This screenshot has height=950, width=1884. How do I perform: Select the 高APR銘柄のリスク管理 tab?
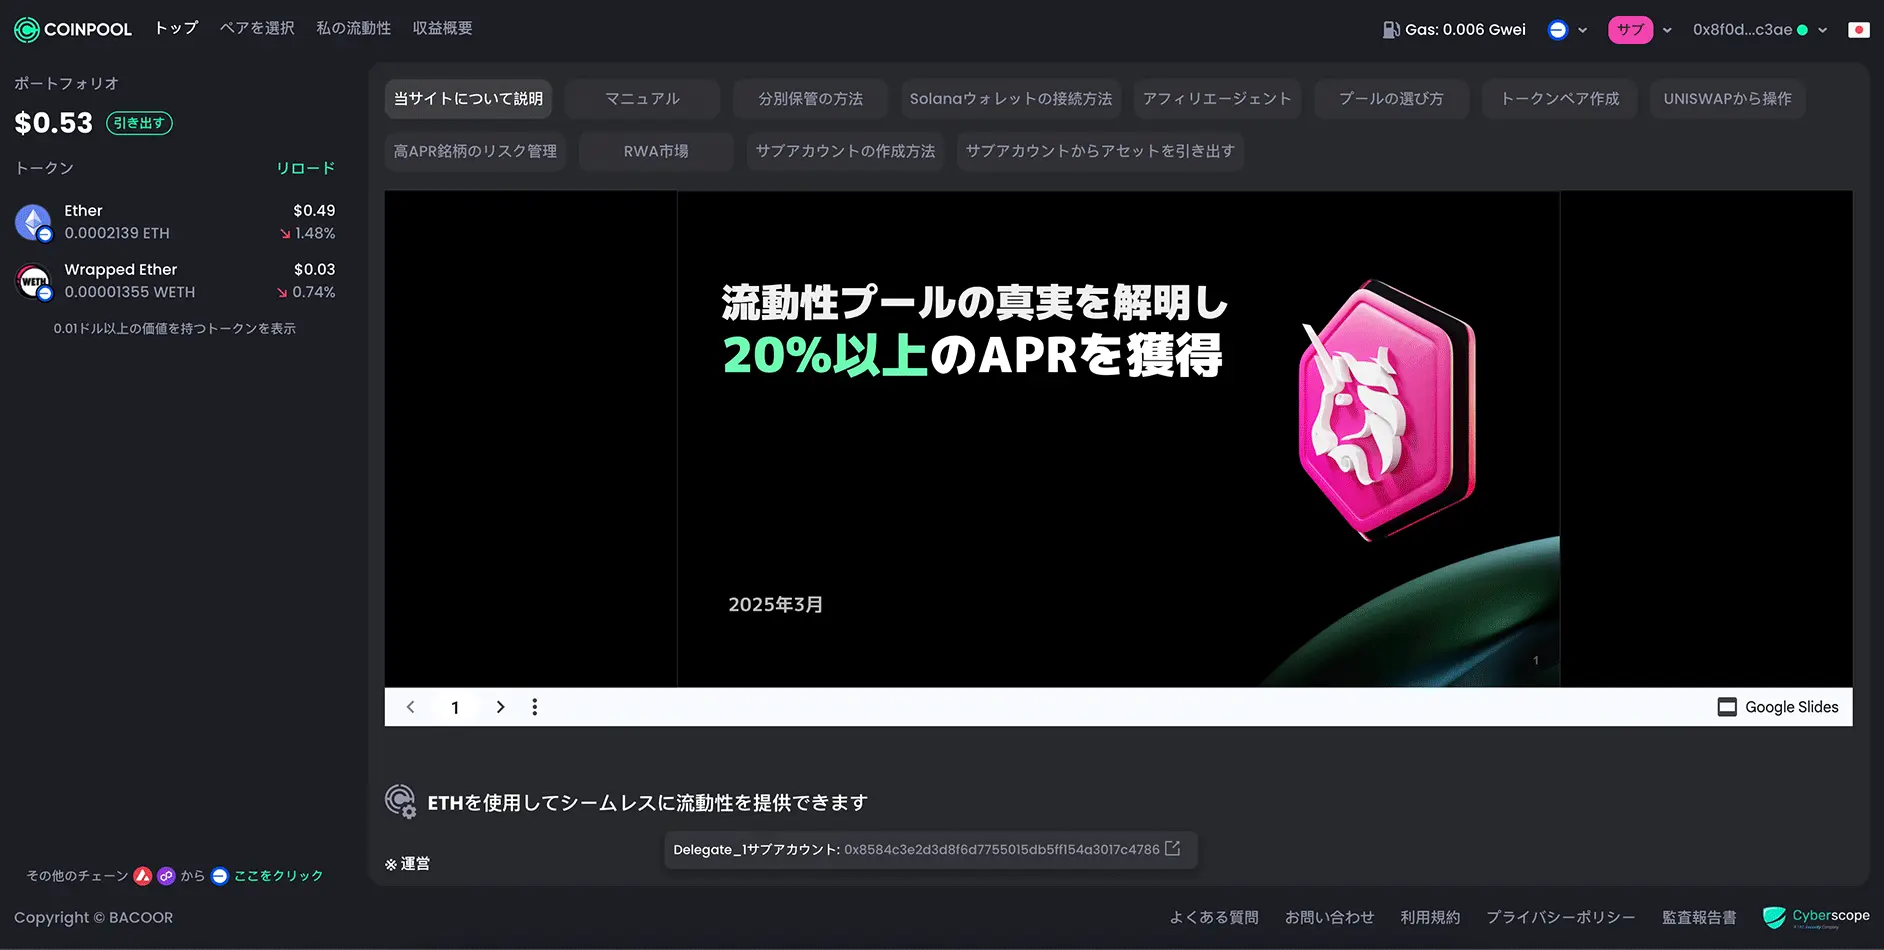click(x=475, y=151)
